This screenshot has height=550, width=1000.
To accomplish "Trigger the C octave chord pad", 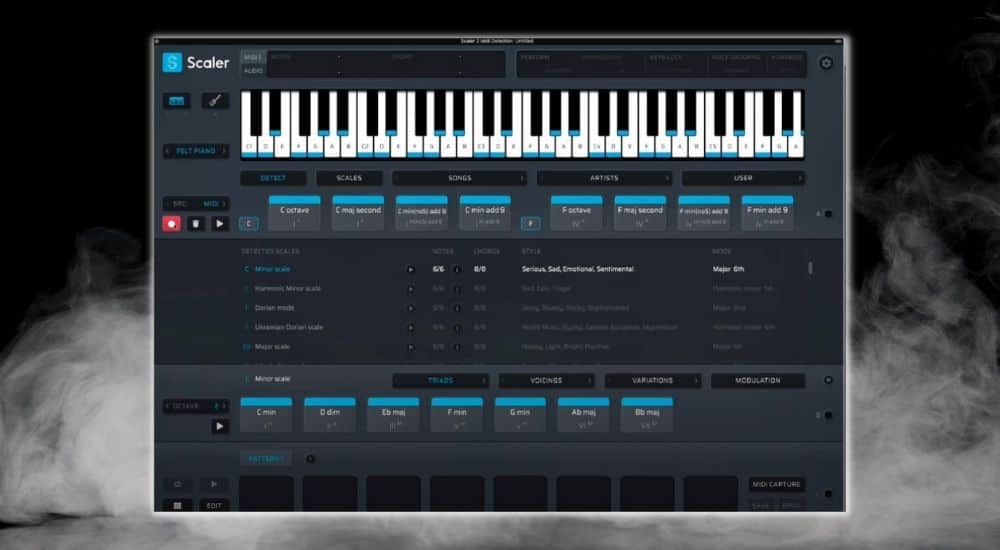I will coord(295,213).
